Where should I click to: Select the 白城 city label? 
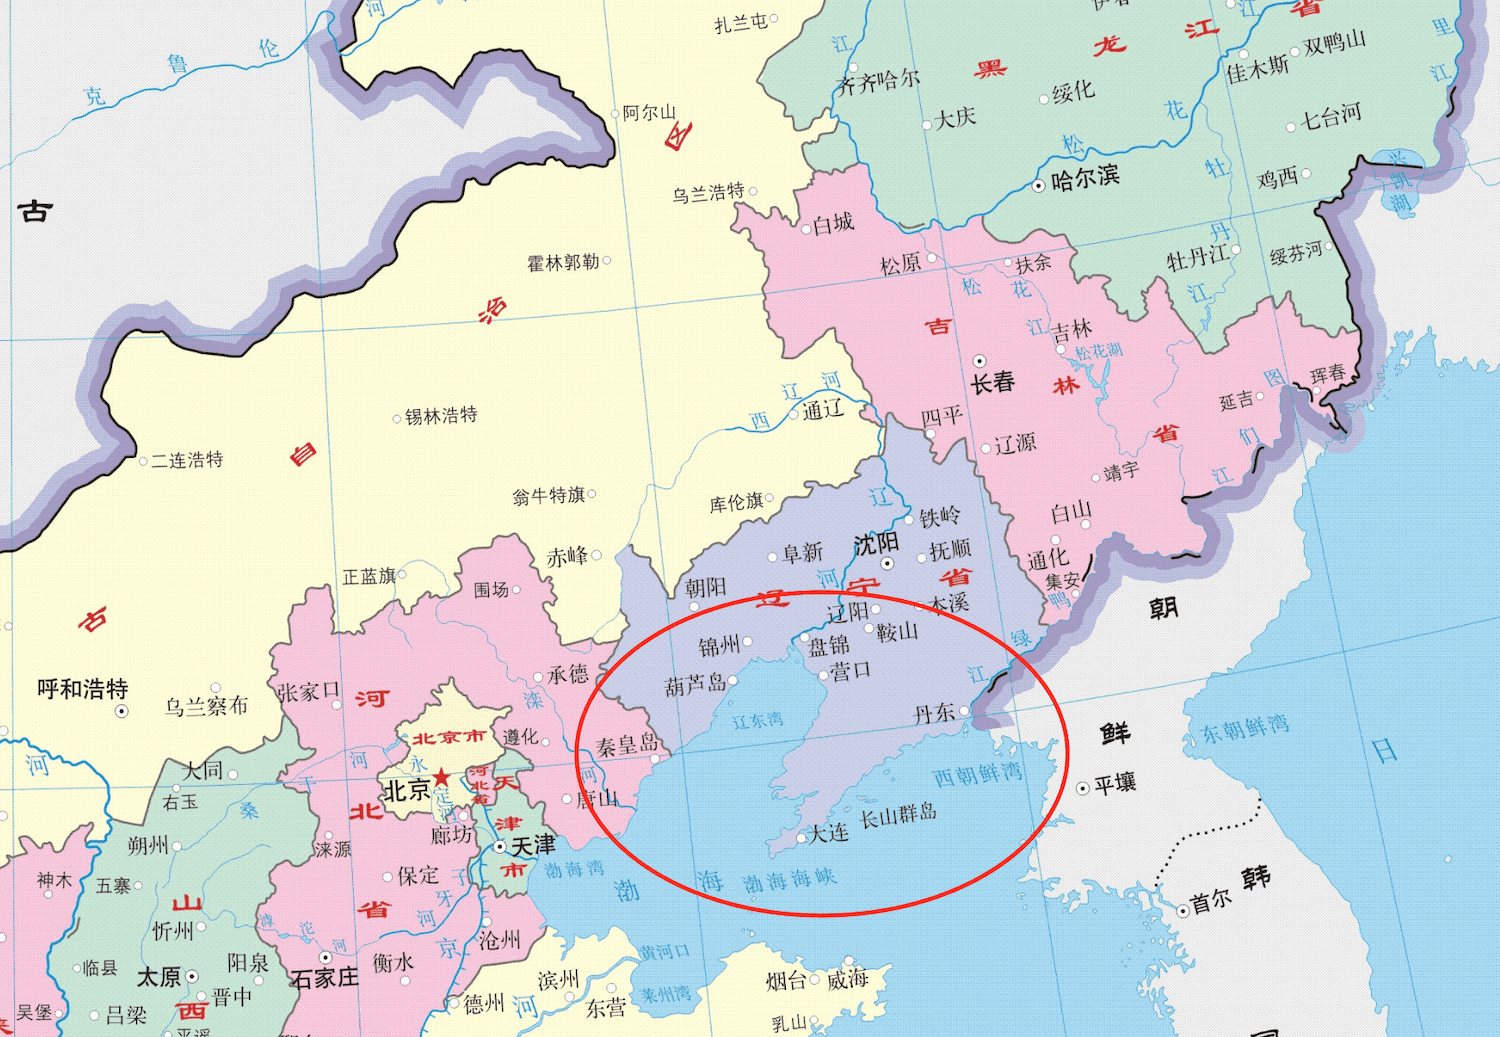pos(834,223)
